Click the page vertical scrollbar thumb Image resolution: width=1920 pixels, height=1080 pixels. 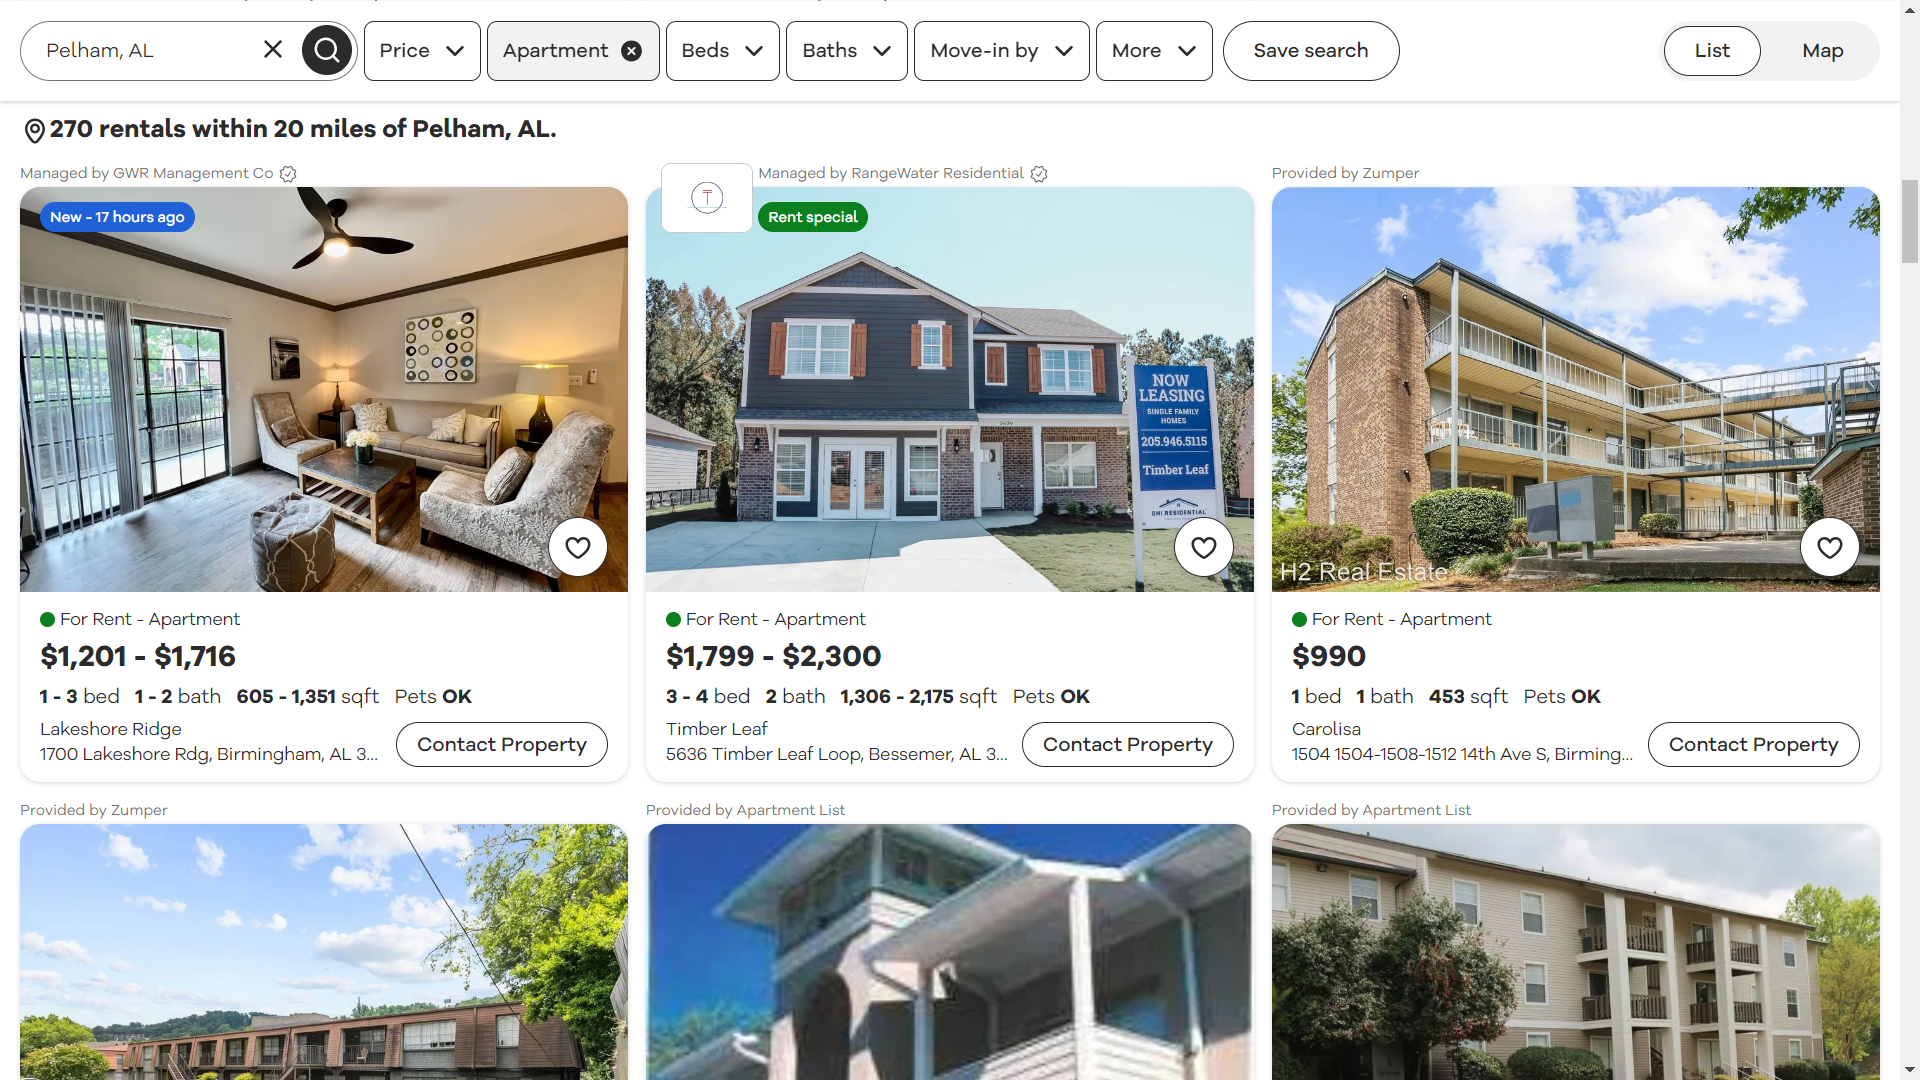pos(1910,222)
